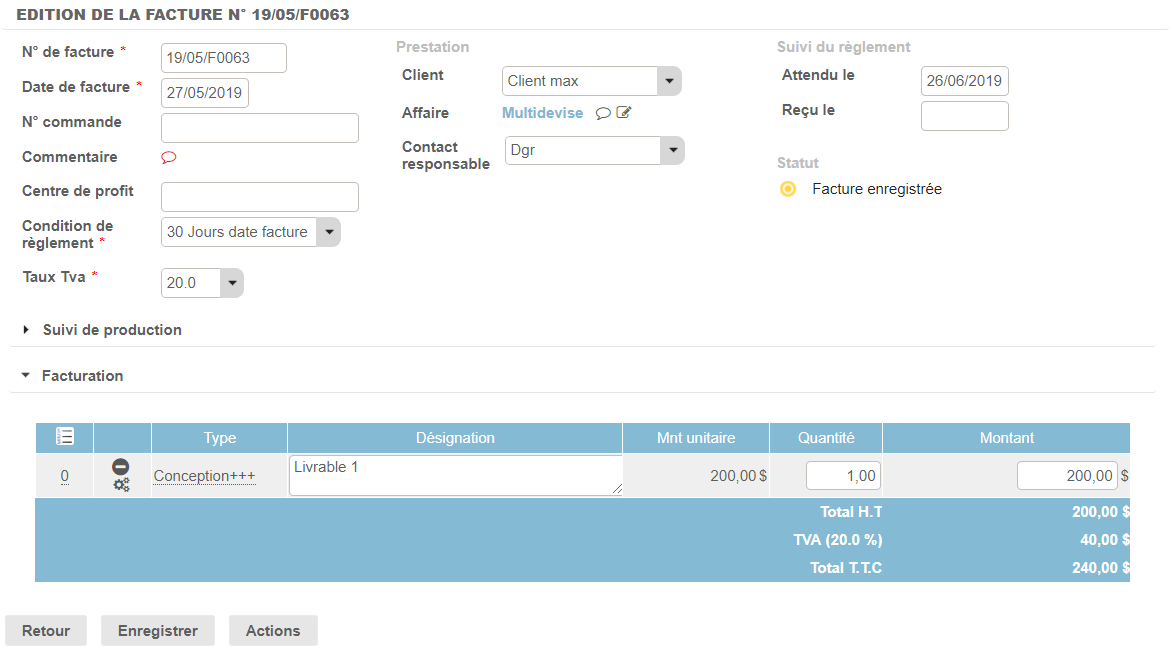The height and width of the screenshot is (656, 1171).
Task: Click the Retour button
Action: pos(46,631)
